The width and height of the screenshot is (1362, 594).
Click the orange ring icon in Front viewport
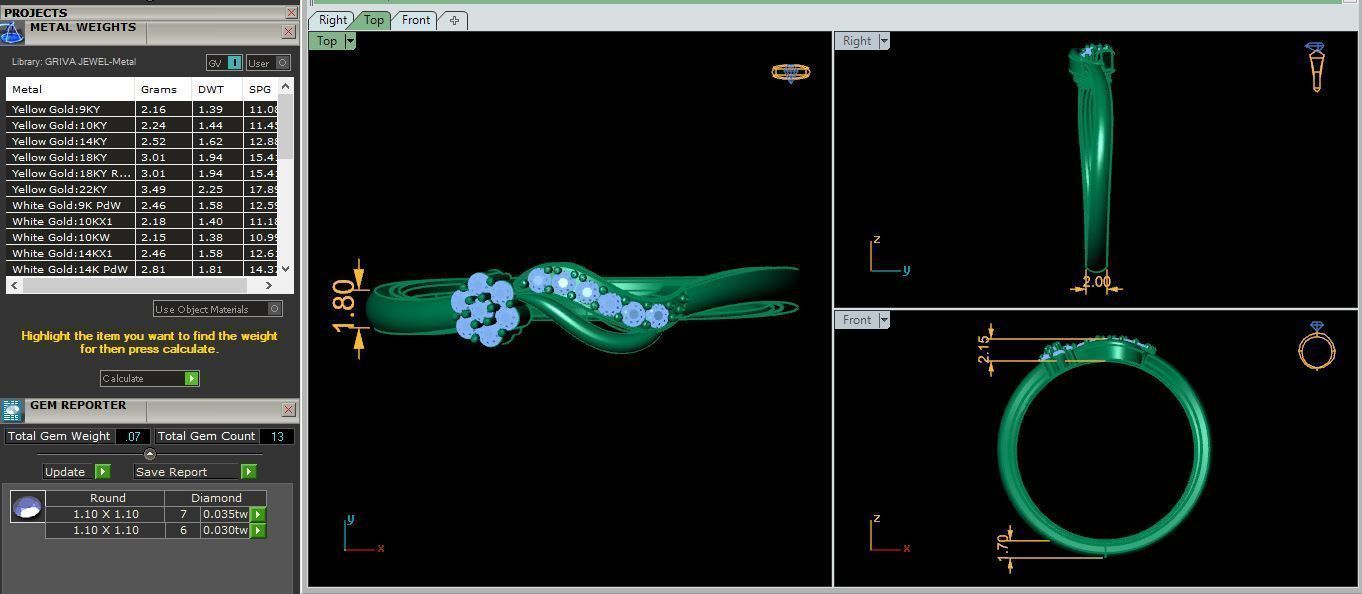[x=1316, y=345]
